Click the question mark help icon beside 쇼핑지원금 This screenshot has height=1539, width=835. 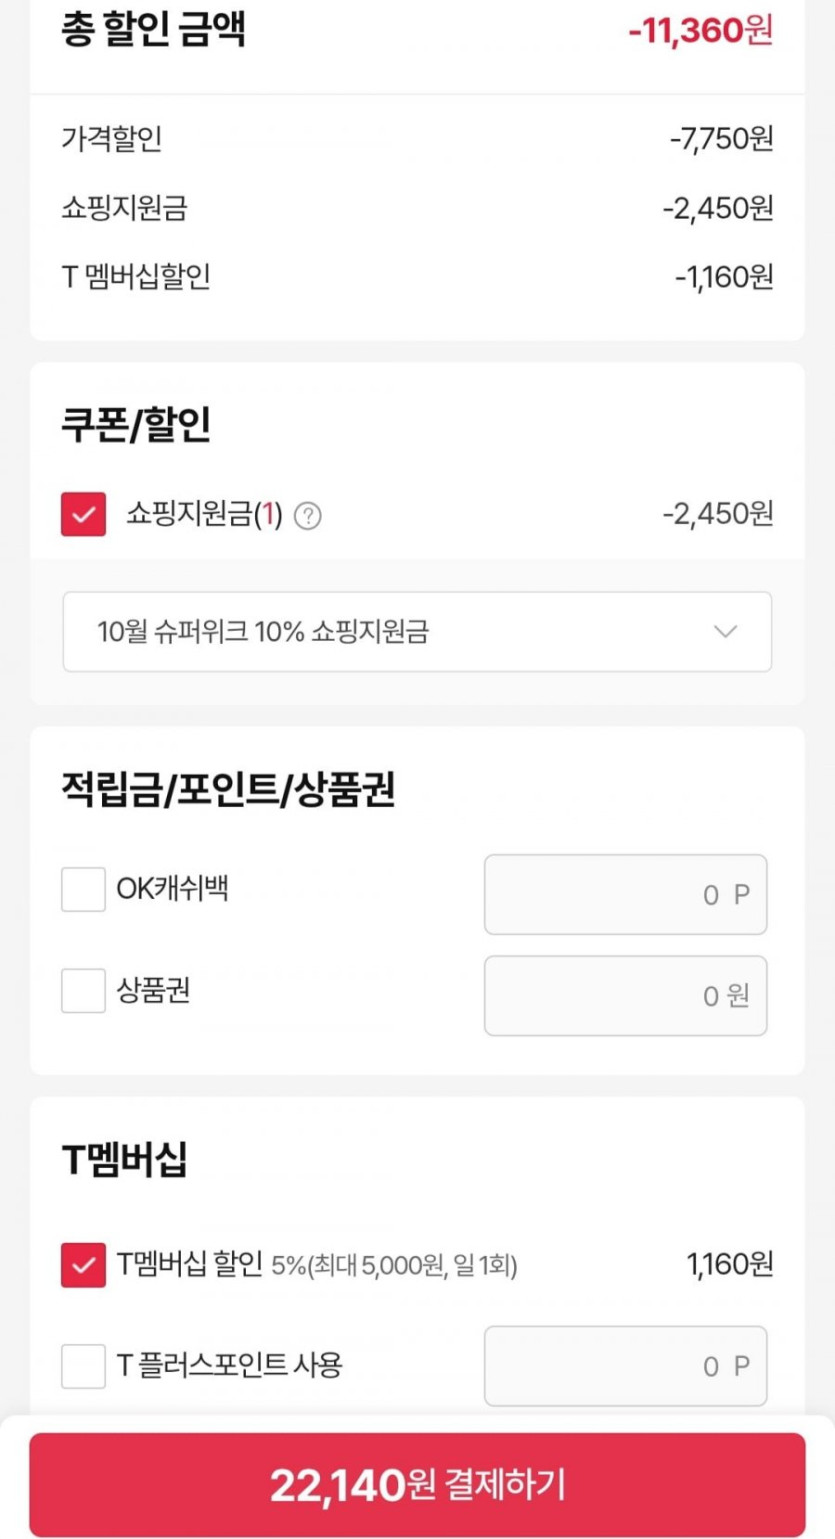[309, 516]
